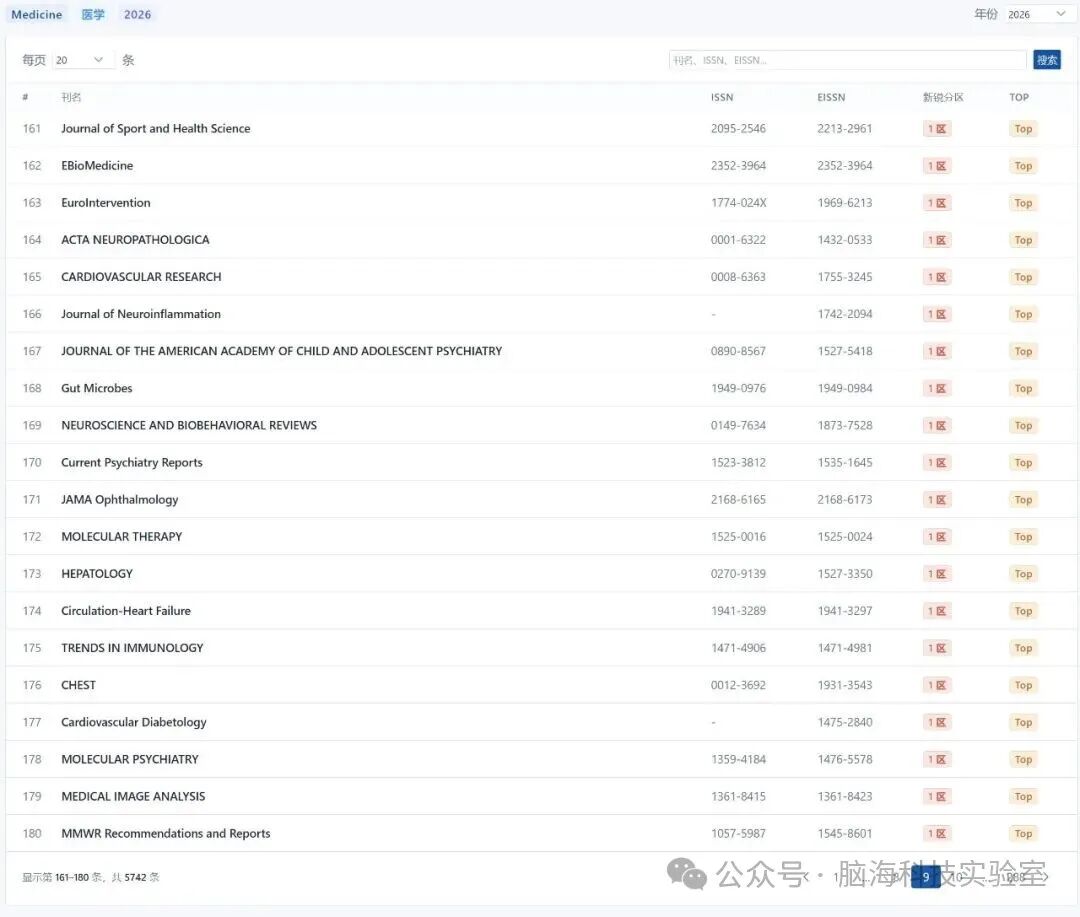This screenshot has height=917, width=1080.
Task: Click ISSN 2168-6165 cell
Action: [x=738, y=500]
